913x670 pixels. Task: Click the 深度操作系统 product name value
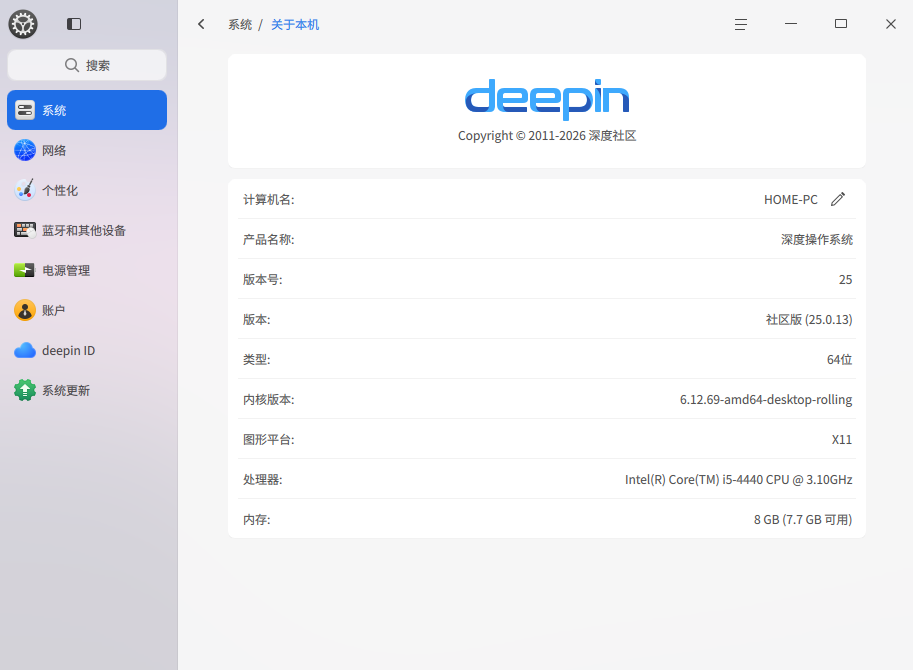click(816, 240)
